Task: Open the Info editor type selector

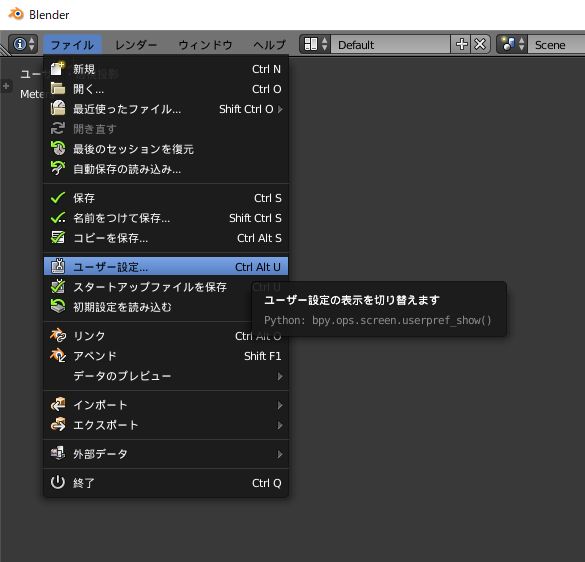Action: [23, 44]
